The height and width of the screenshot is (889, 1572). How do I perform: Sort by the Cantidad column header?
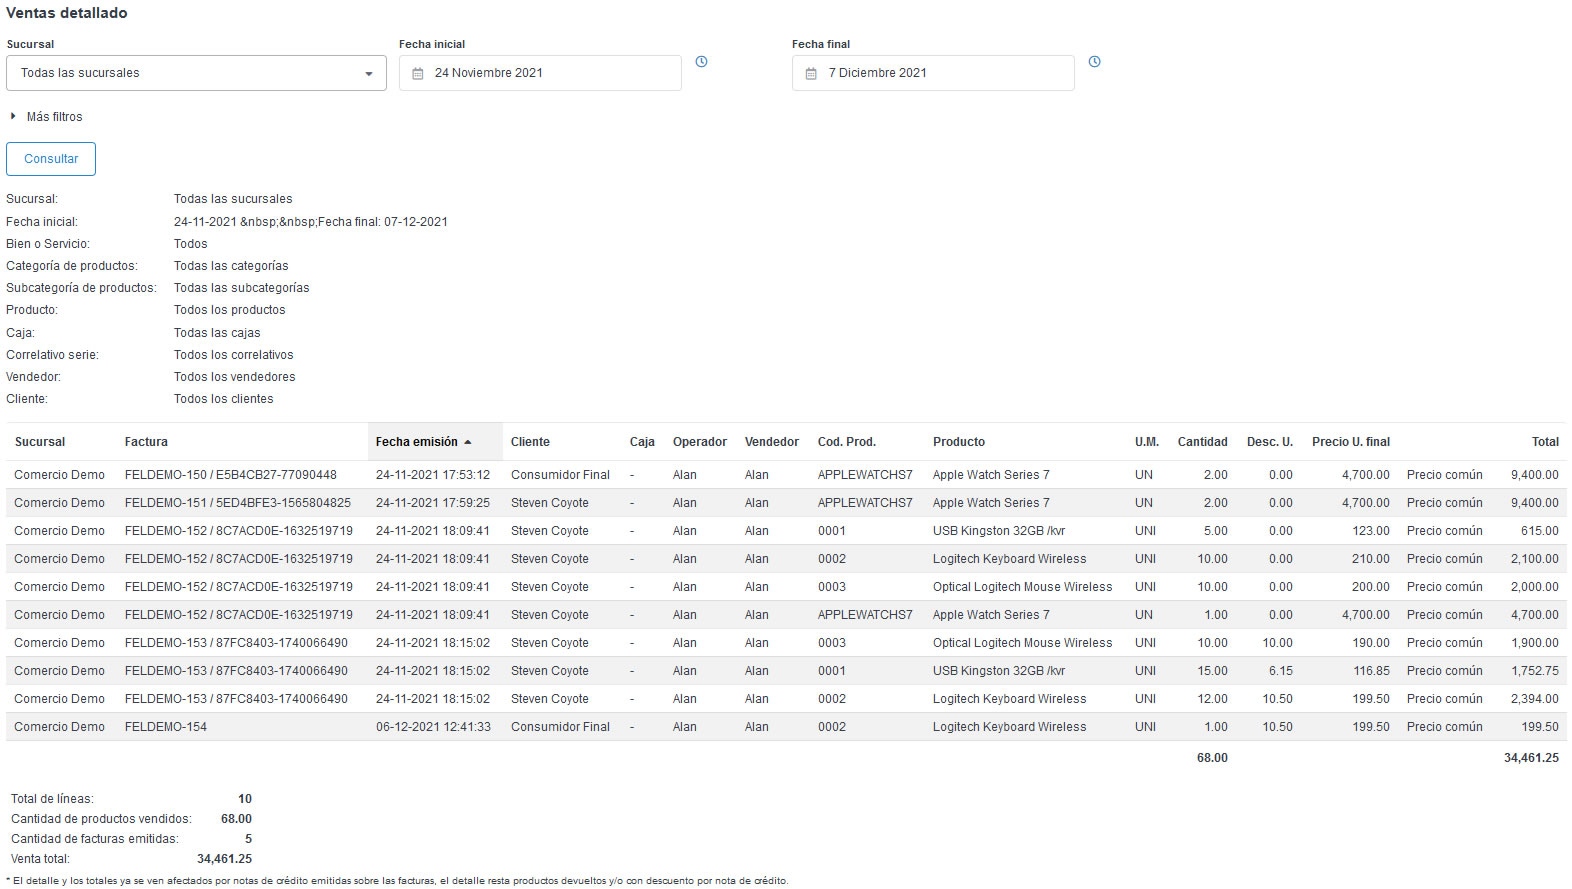pos(1202,442)
